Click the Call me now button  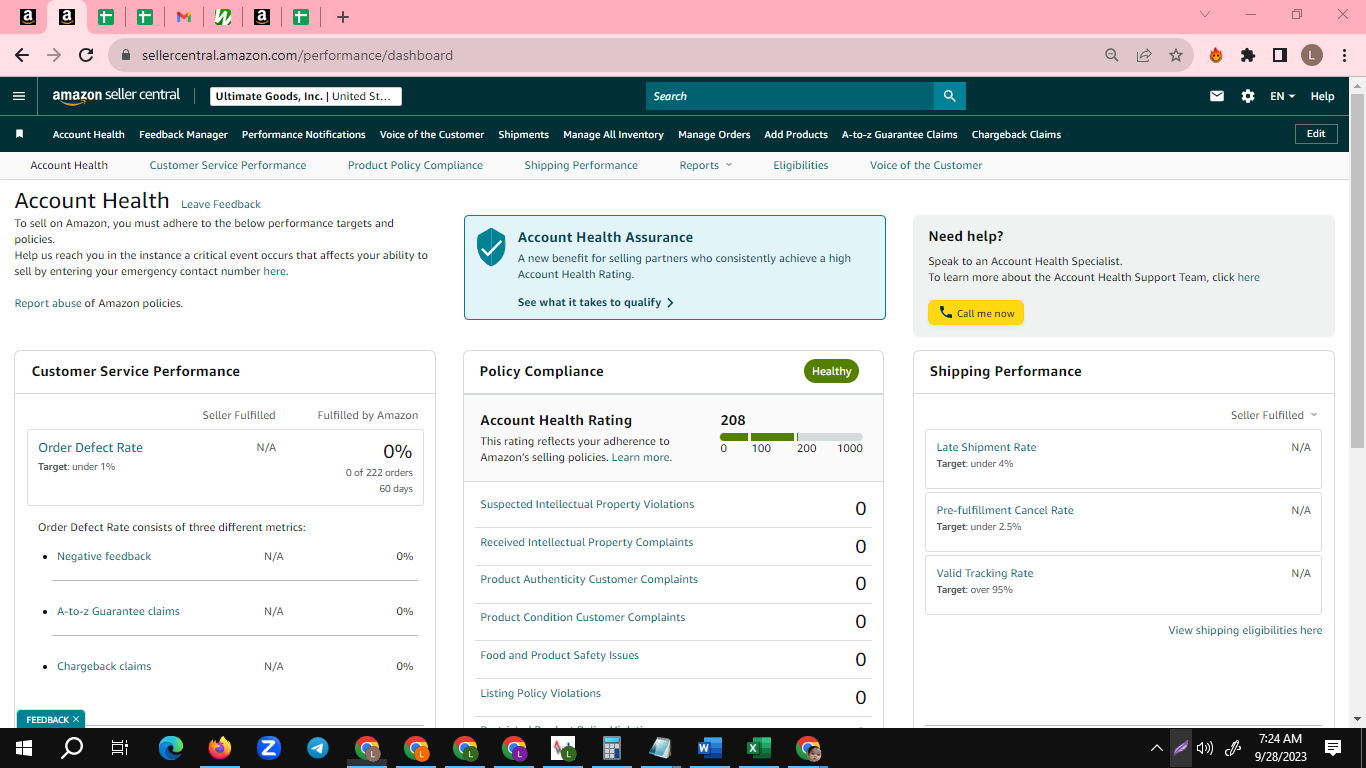tap(976, 313)
